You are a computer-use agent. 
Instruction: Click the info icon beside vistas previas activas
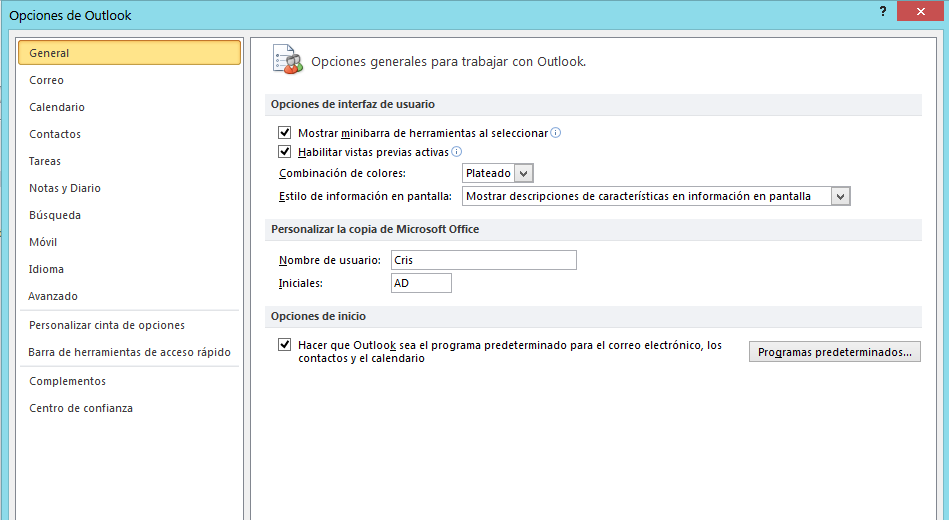tap(456, 151)
